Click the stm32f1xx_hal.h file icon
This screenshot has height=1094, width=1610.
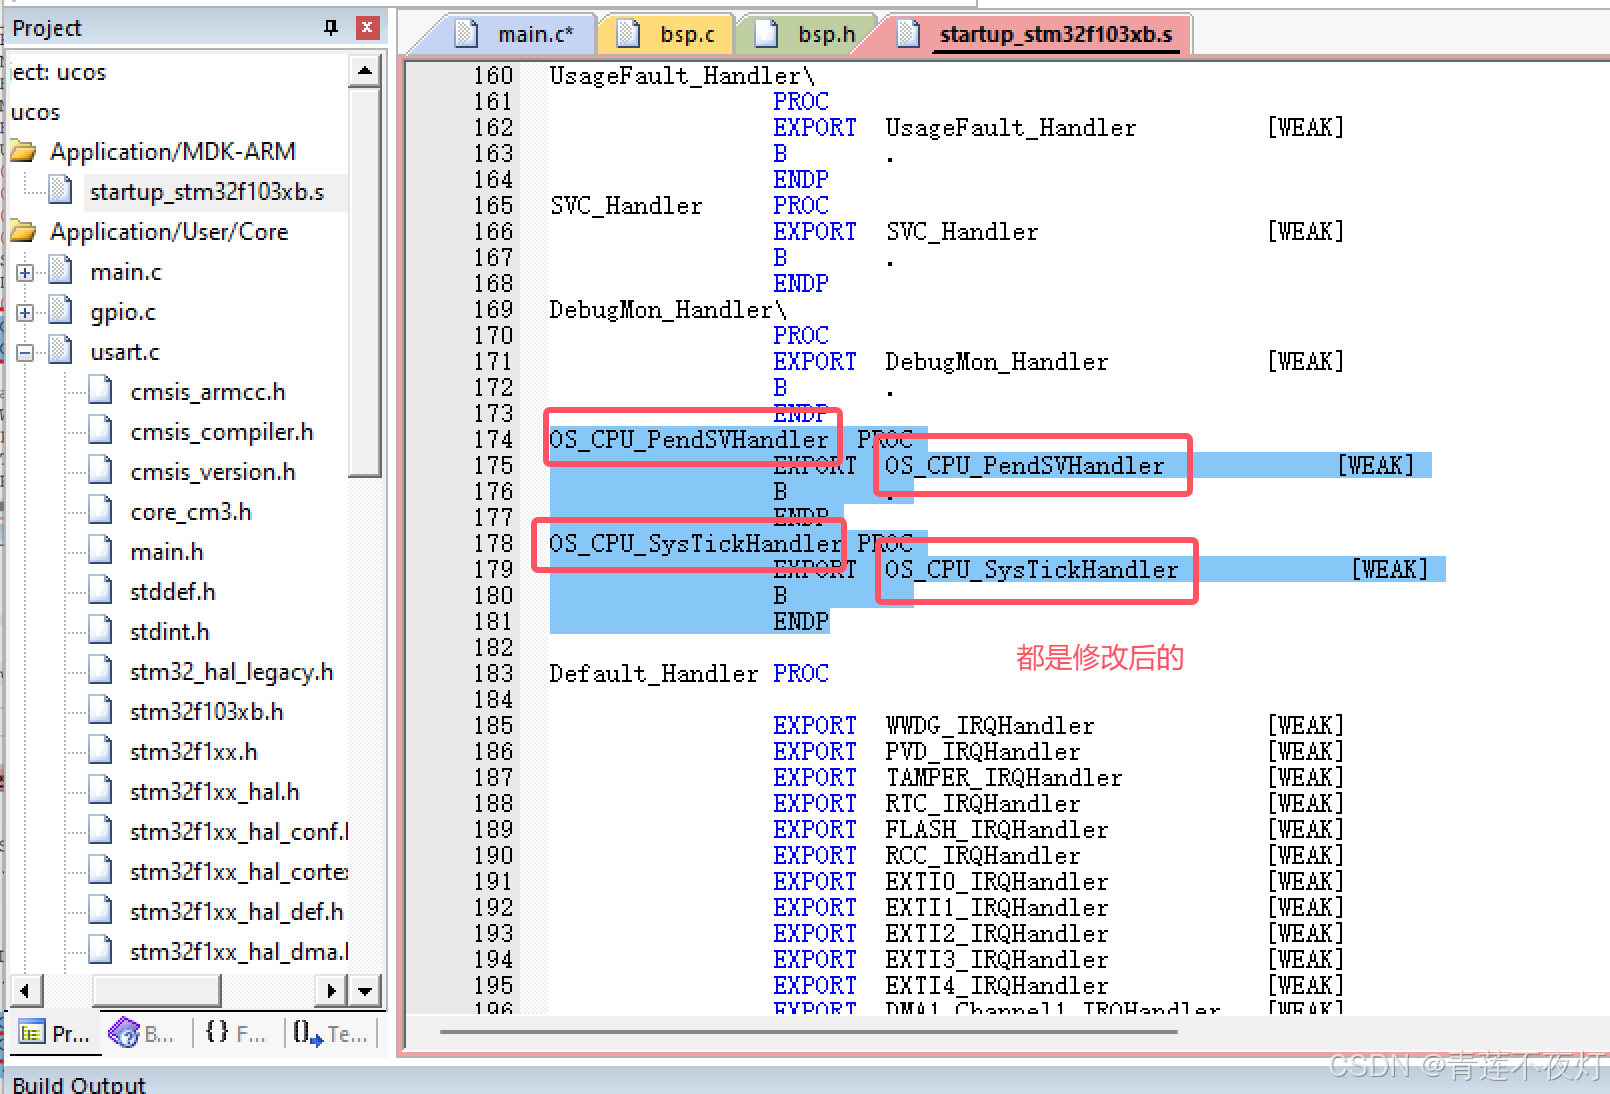click(99, 790)
